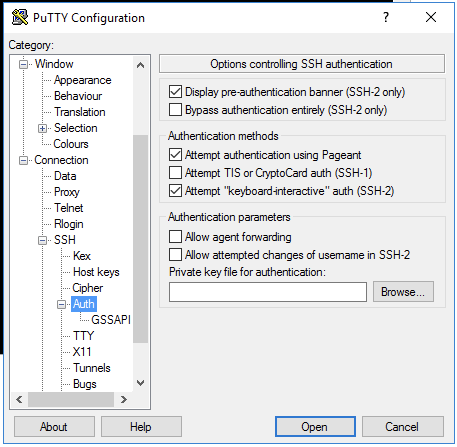
Task: Click the horizontal scroll right arrow
Action: (124, 399)
